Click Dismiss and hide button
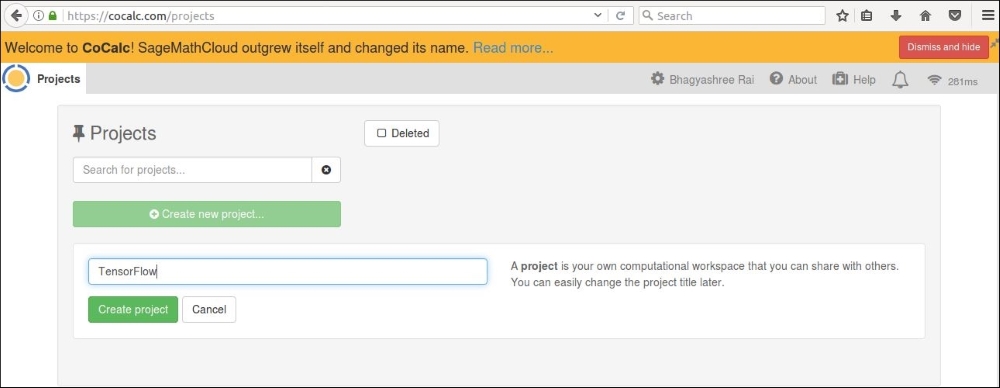Viewport: 1000px width, 388px height. [944, 47]
